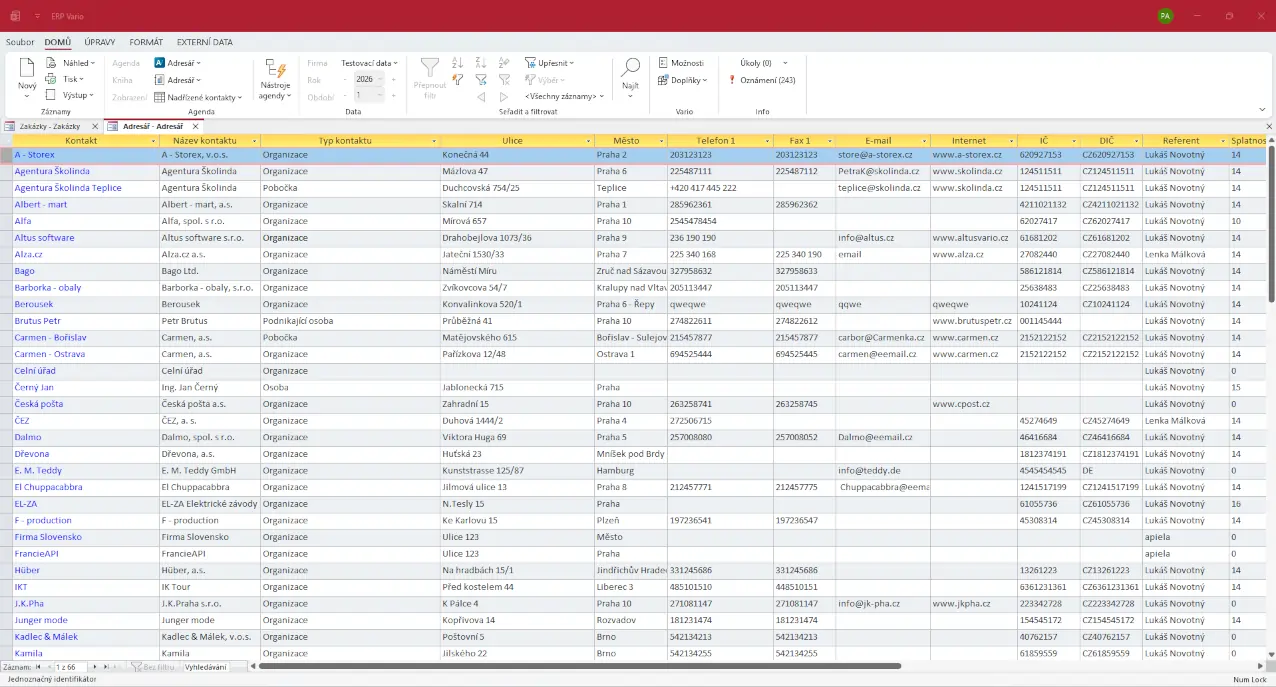Open the EXTERNÍ DATA ribbon tab
This screenshot has height=687, width=1276.
click(x=204, y=42)
